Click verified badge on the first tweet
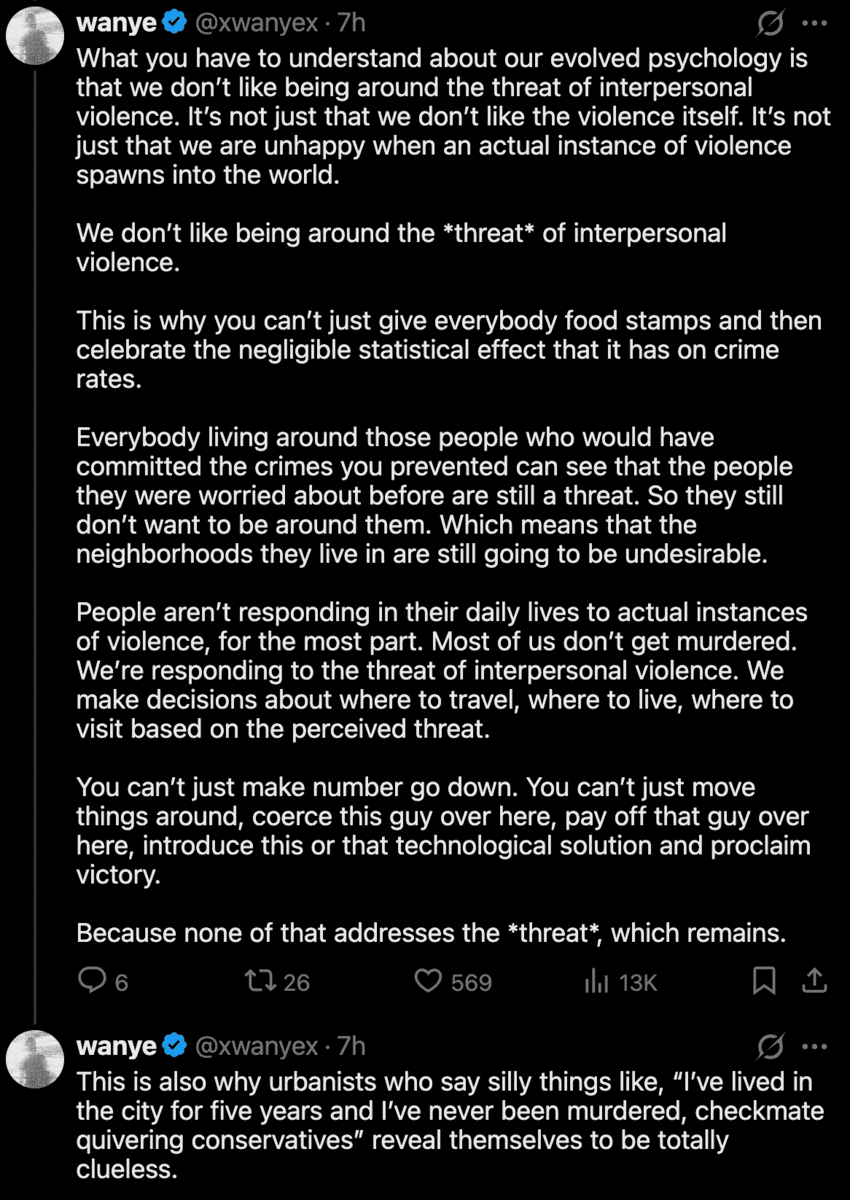Screen dimensions: 850x1200 pyautogui.click(x=174, y=22)
